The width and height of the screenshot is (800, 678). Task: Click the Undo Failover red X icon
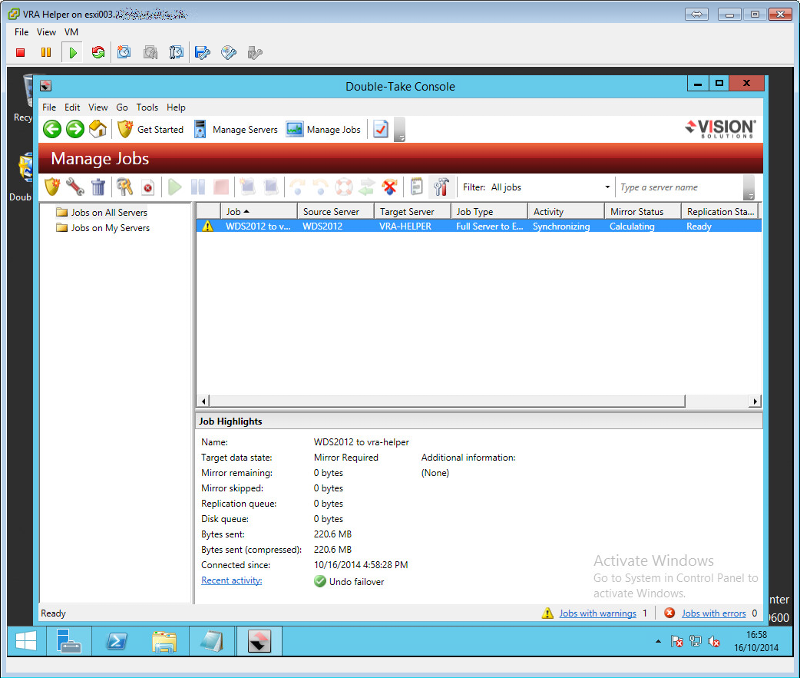coord(390,187)
